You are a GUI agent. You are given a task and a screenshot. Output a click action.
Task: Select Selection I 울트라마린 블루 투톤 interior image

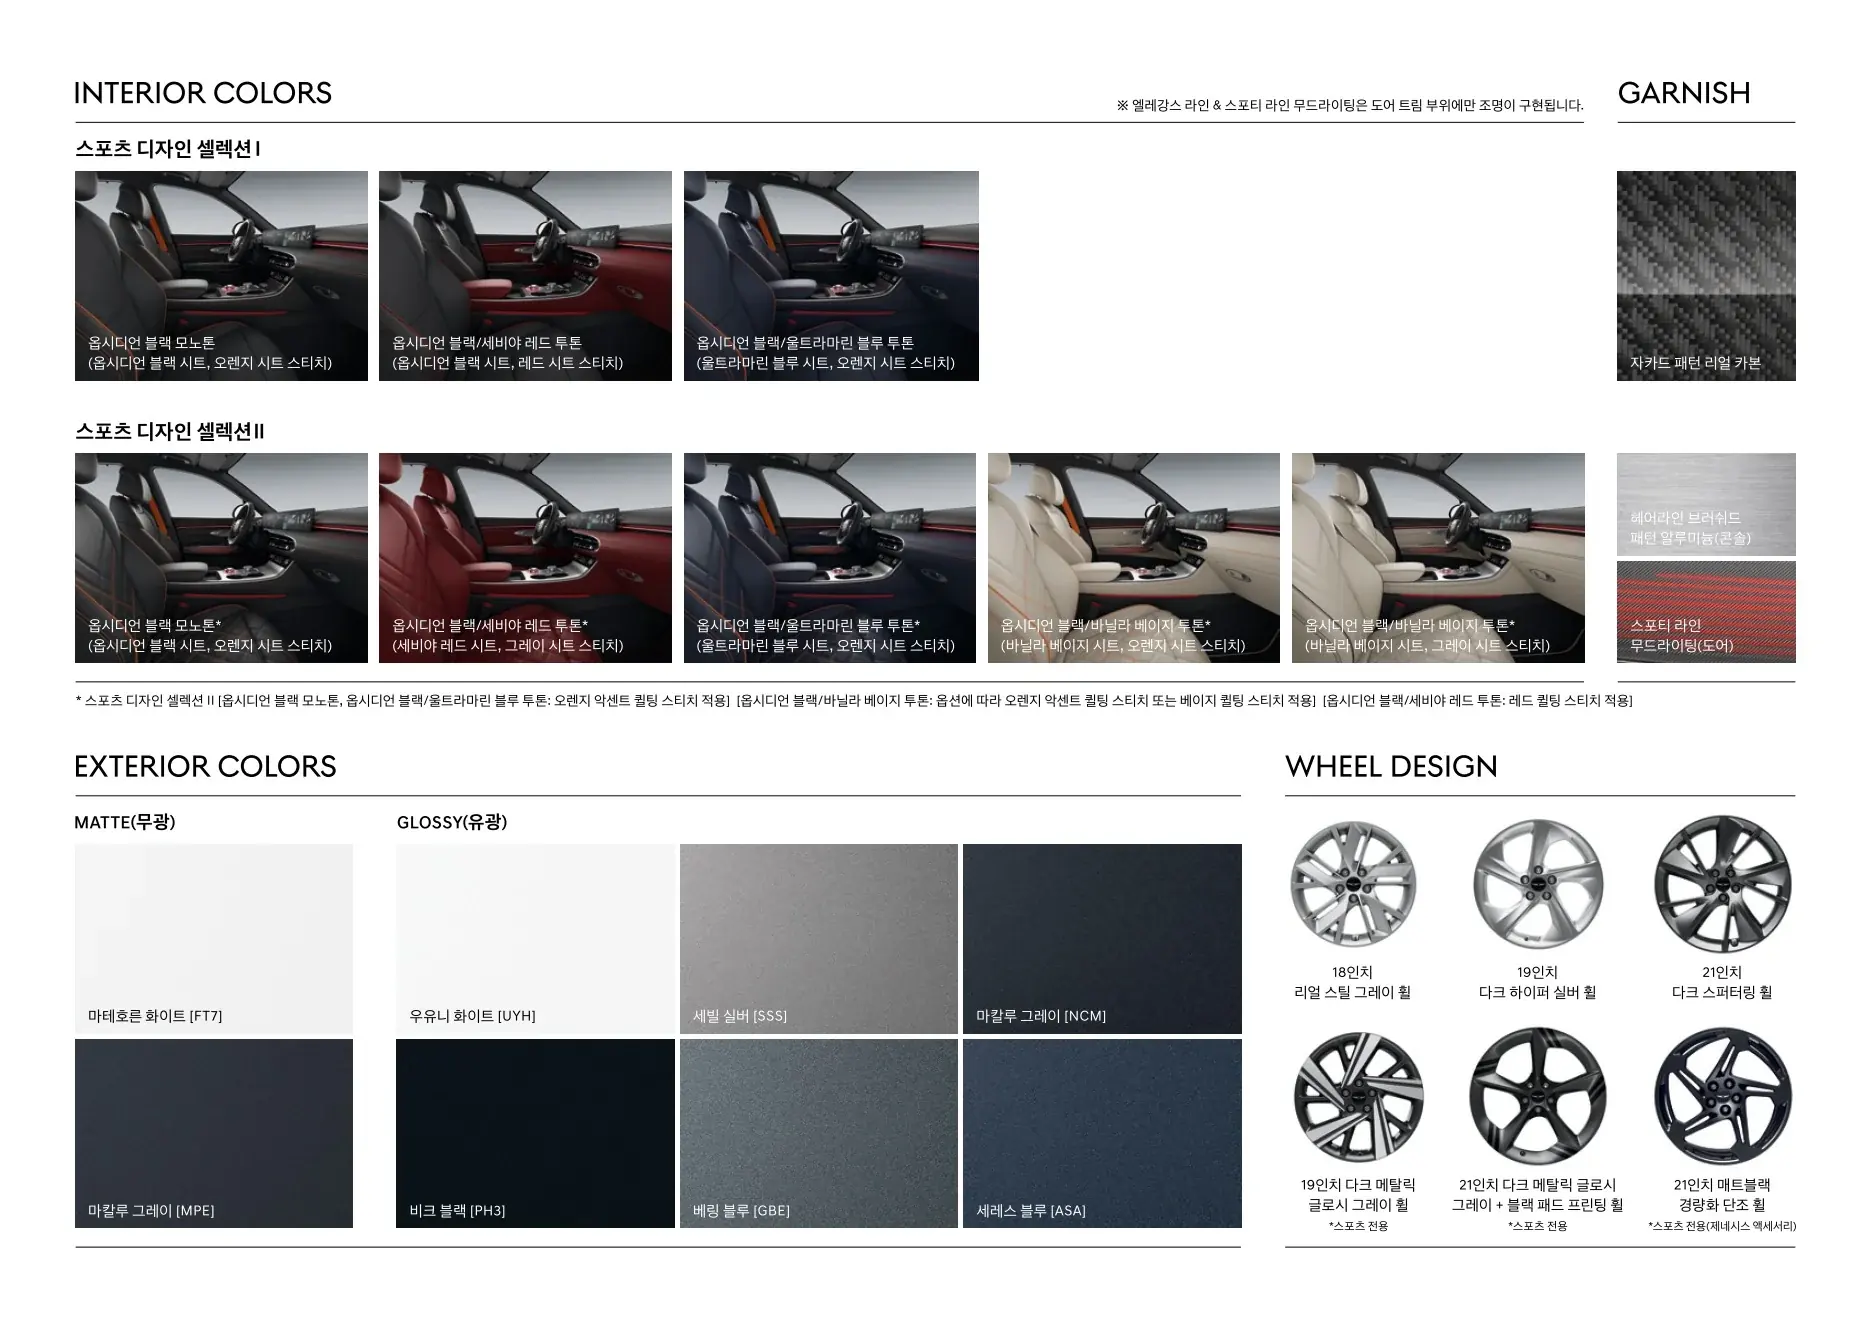click(x=831, y=276)
